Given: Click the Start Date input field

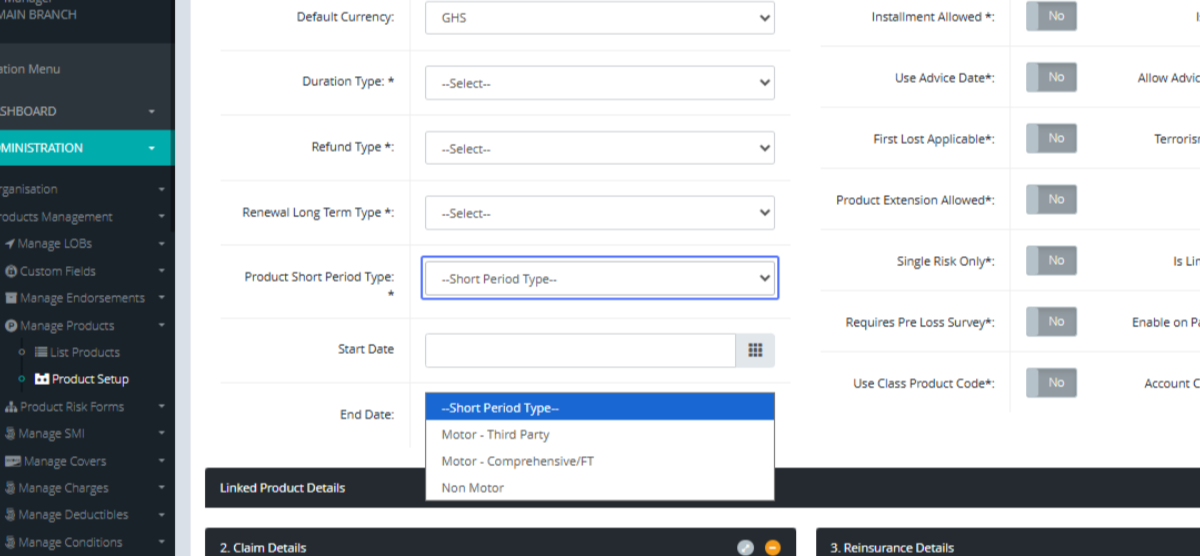Looking at the screenshot, I should click(x=581, y=350).
